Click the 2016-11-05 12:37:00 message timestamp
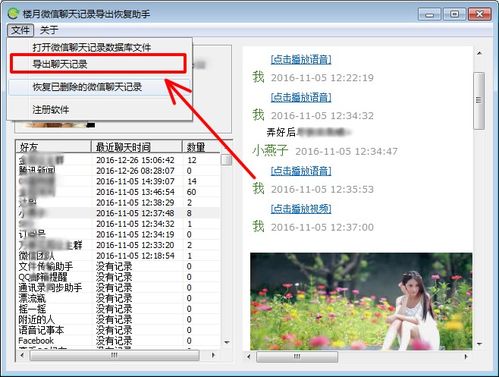The width and height of the screenshot is (499, 377). coord(322,227)
